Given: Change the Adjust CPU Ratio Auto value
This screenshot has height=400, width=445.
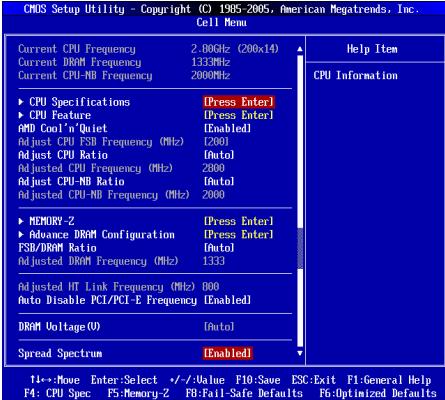Looking at the screenshot, I should click(219, 155).
